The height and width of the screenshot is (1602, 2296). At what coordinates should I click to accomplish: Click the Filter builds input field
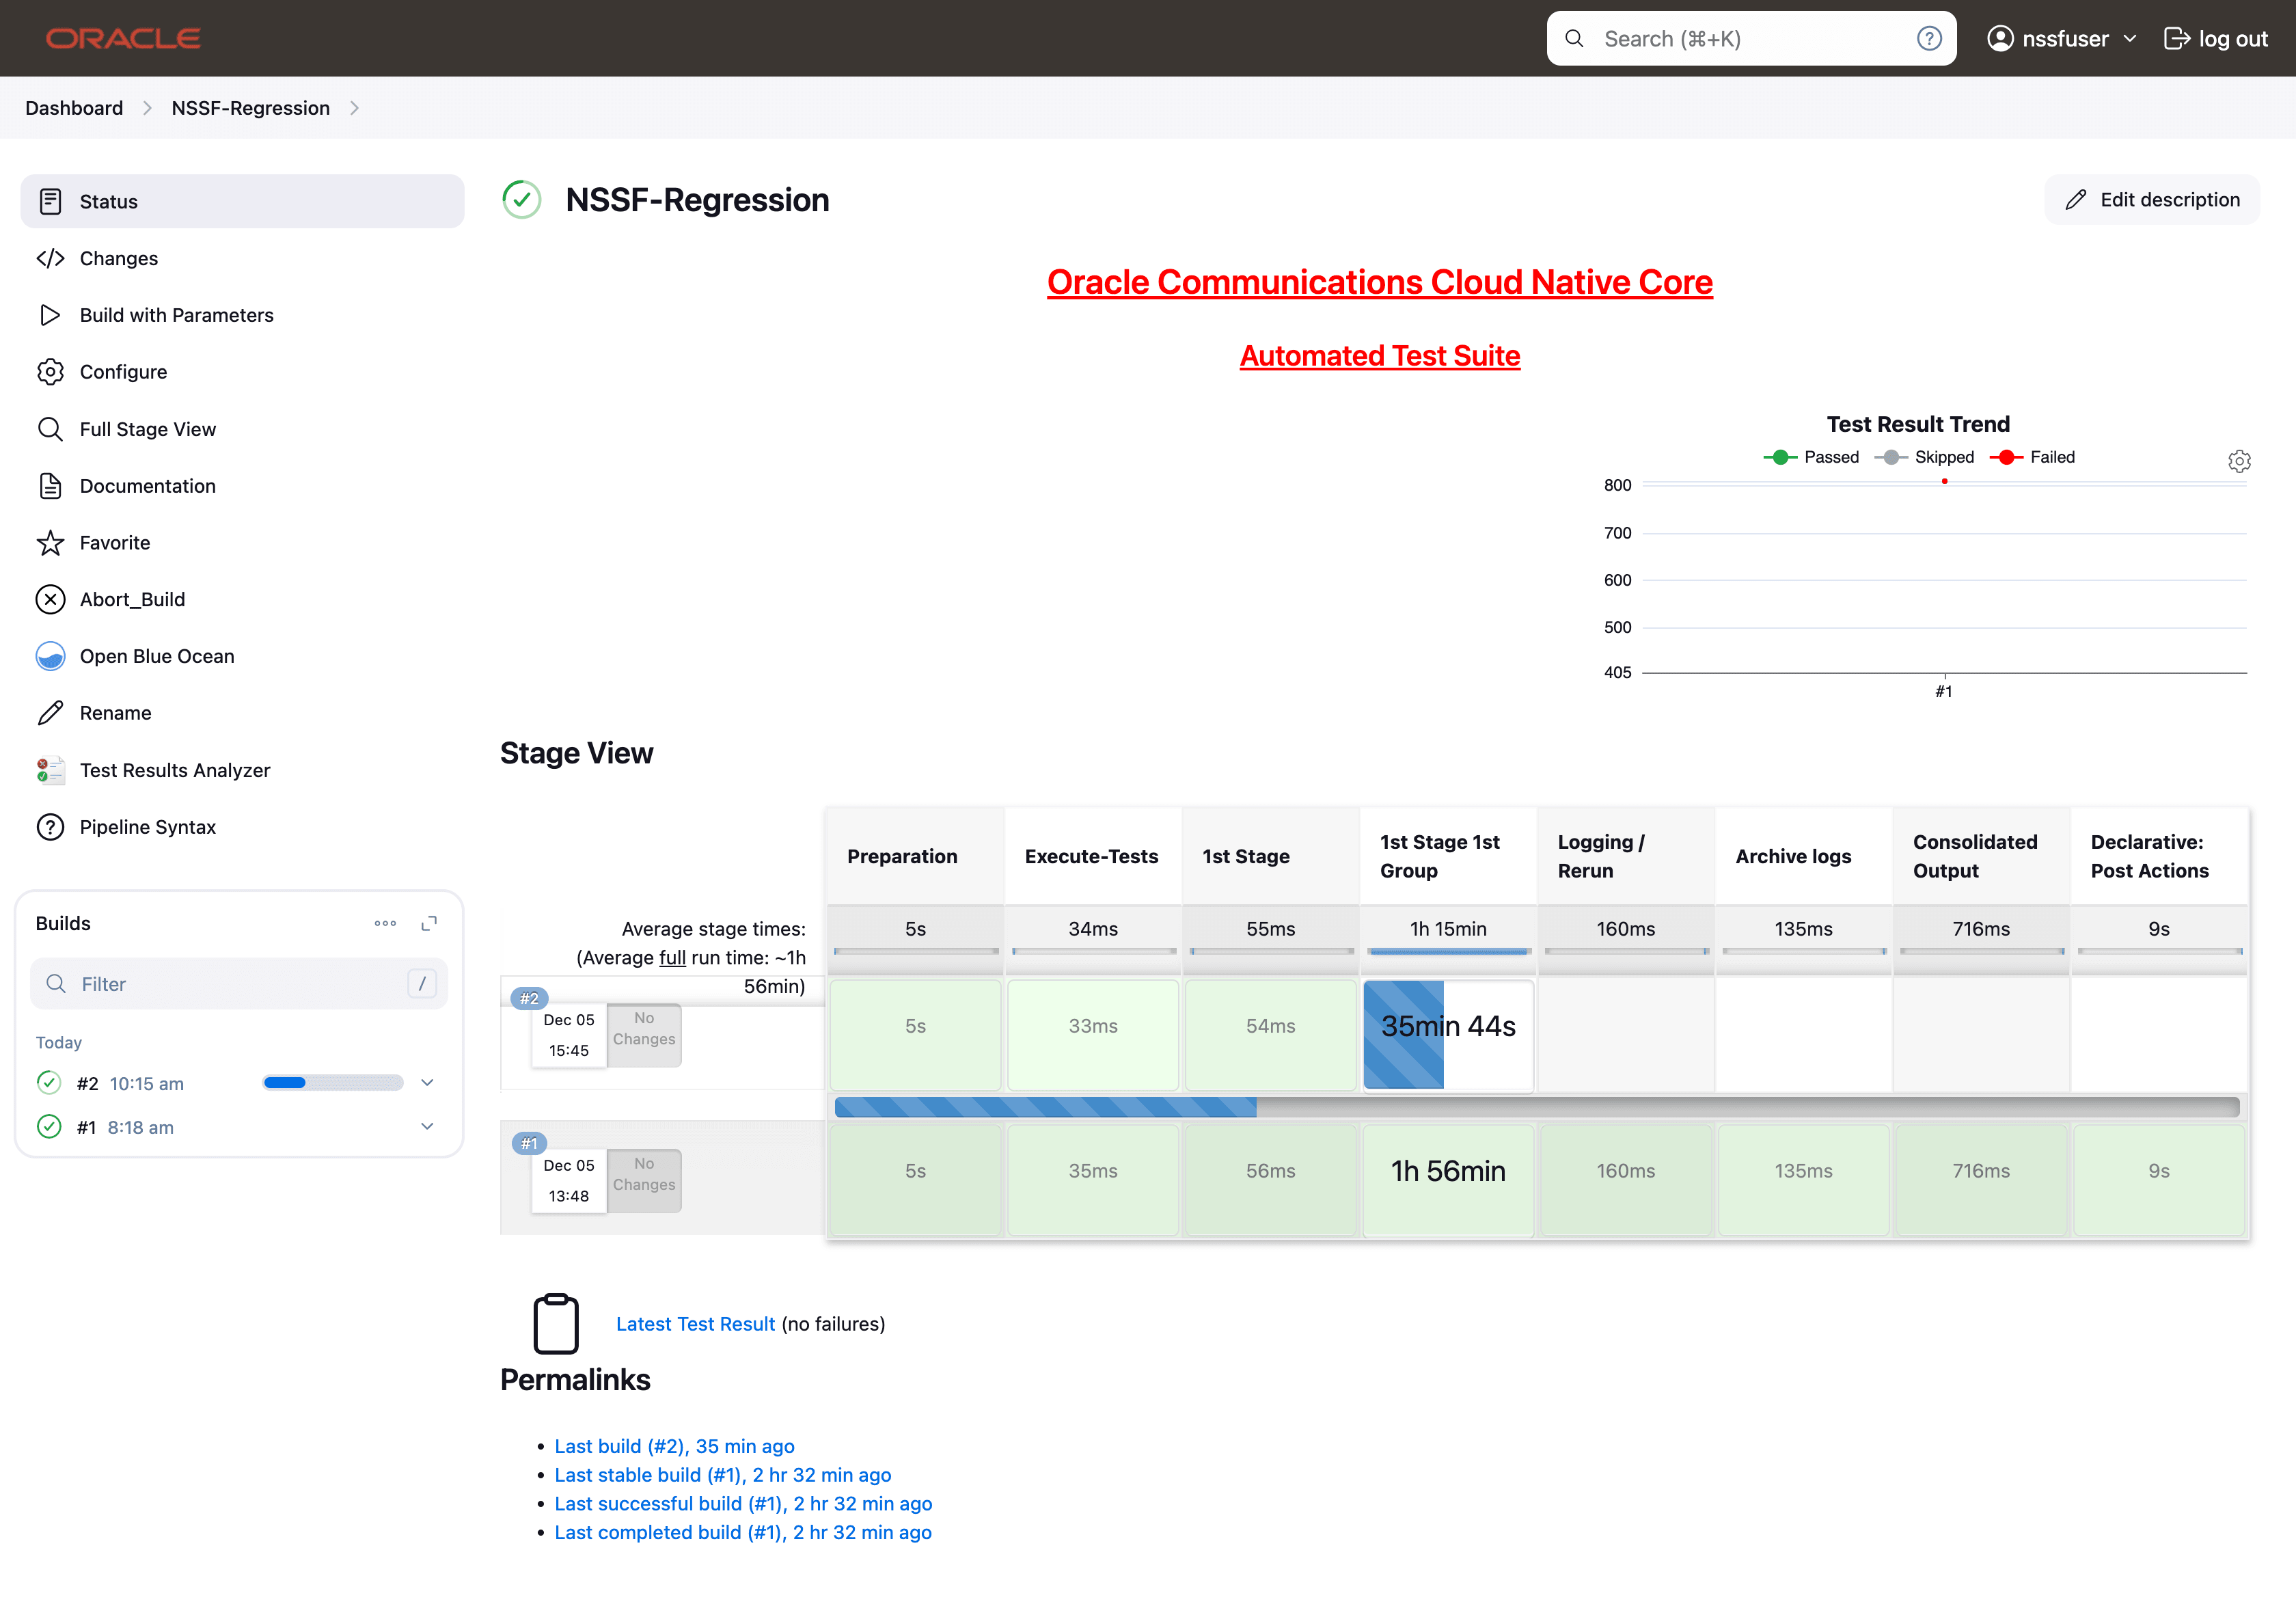coord(200,983)
